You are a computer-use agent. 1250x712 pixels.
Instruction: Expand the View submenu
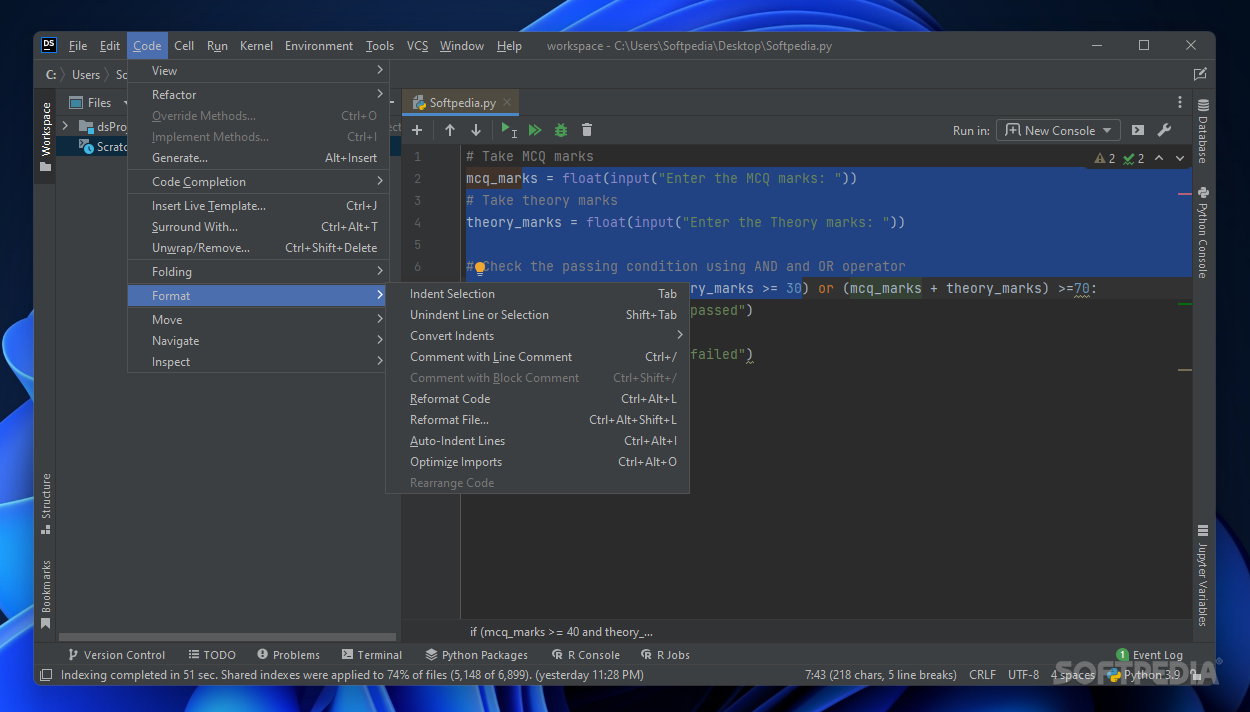coord(258,70)
